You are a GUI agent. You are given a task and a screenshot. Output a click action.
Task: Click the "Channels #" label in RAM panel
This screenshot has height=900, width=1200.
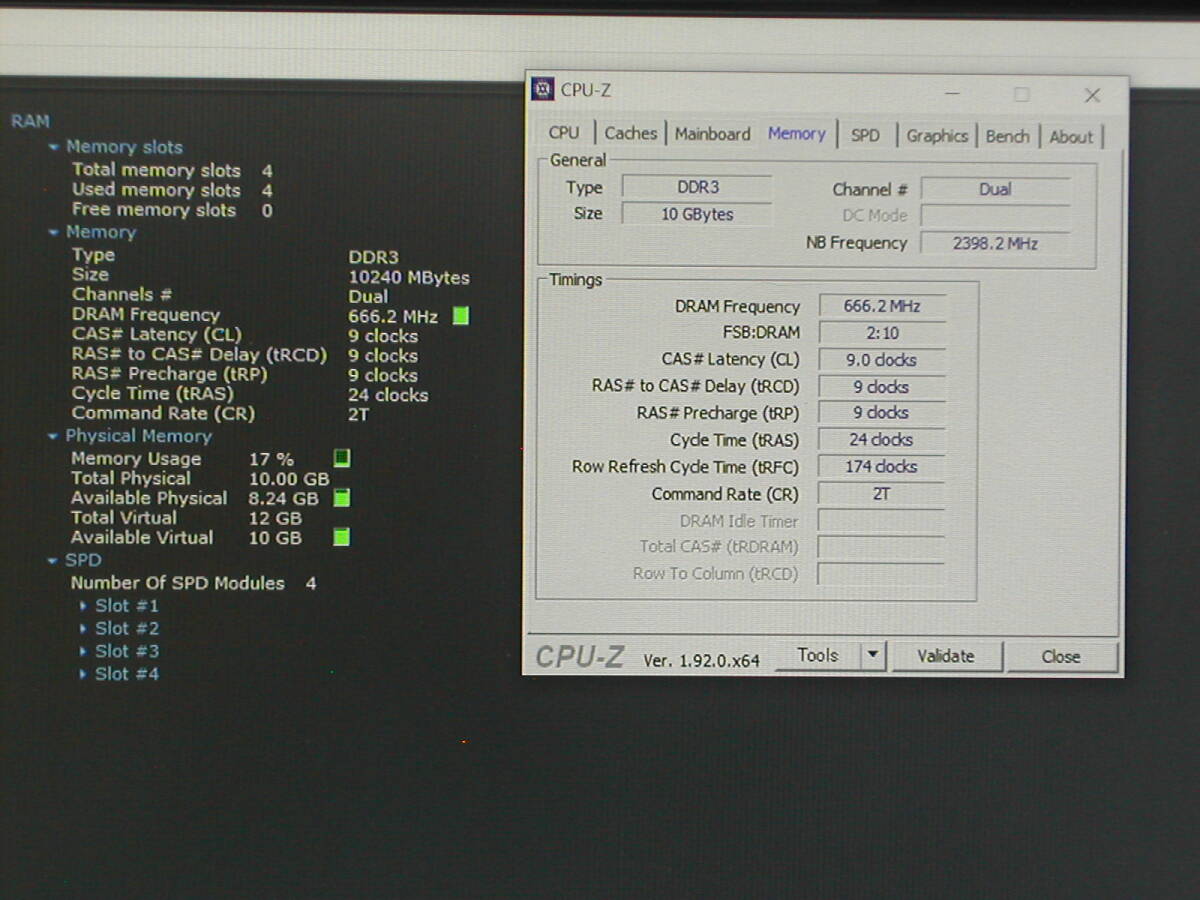coord(122,294)
